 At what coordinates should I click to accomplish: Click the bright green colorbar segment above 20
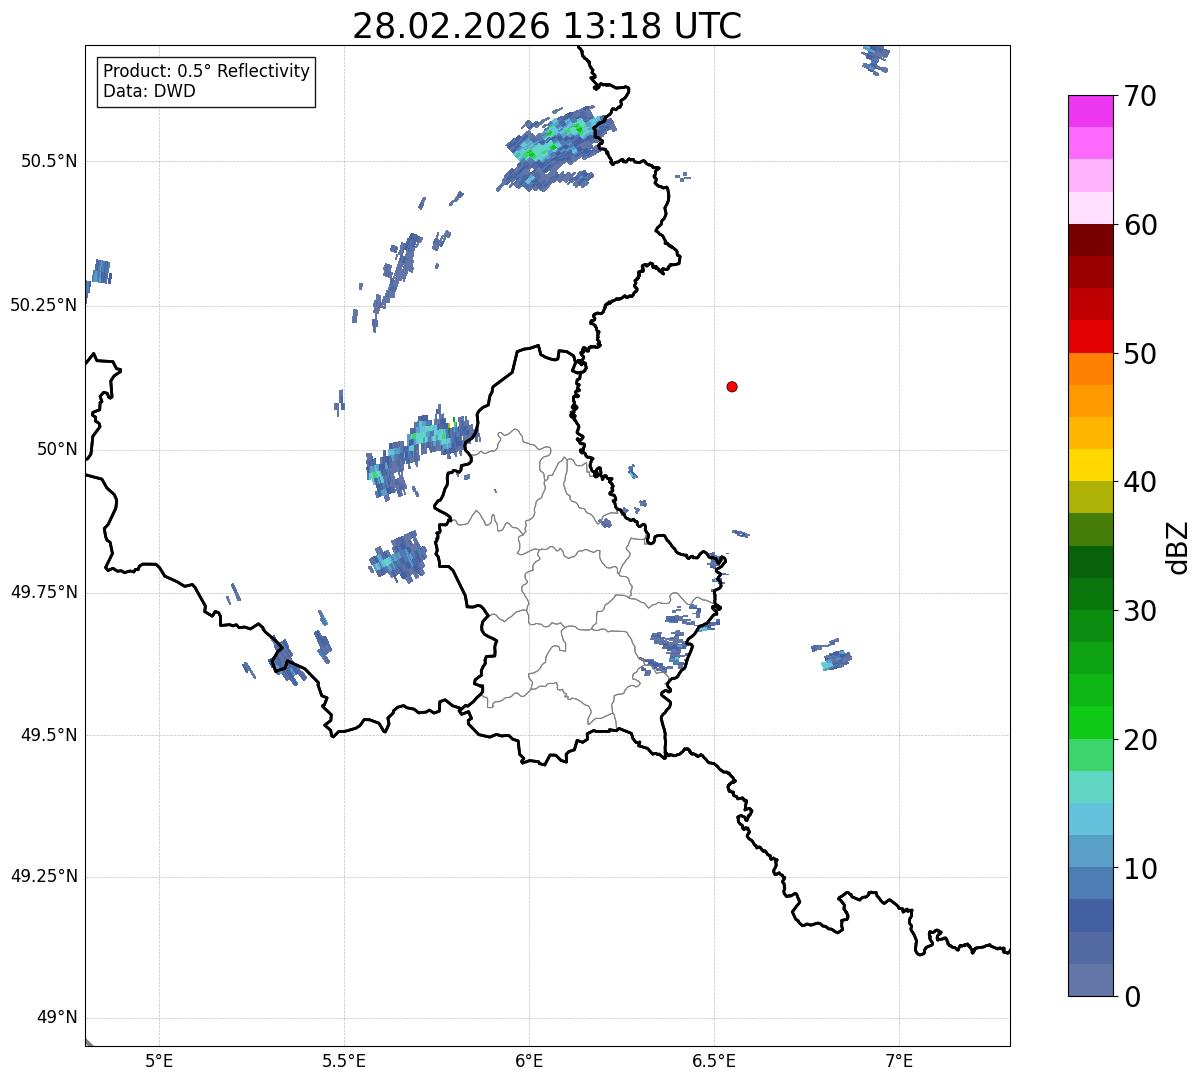(x=1090, y=723)
